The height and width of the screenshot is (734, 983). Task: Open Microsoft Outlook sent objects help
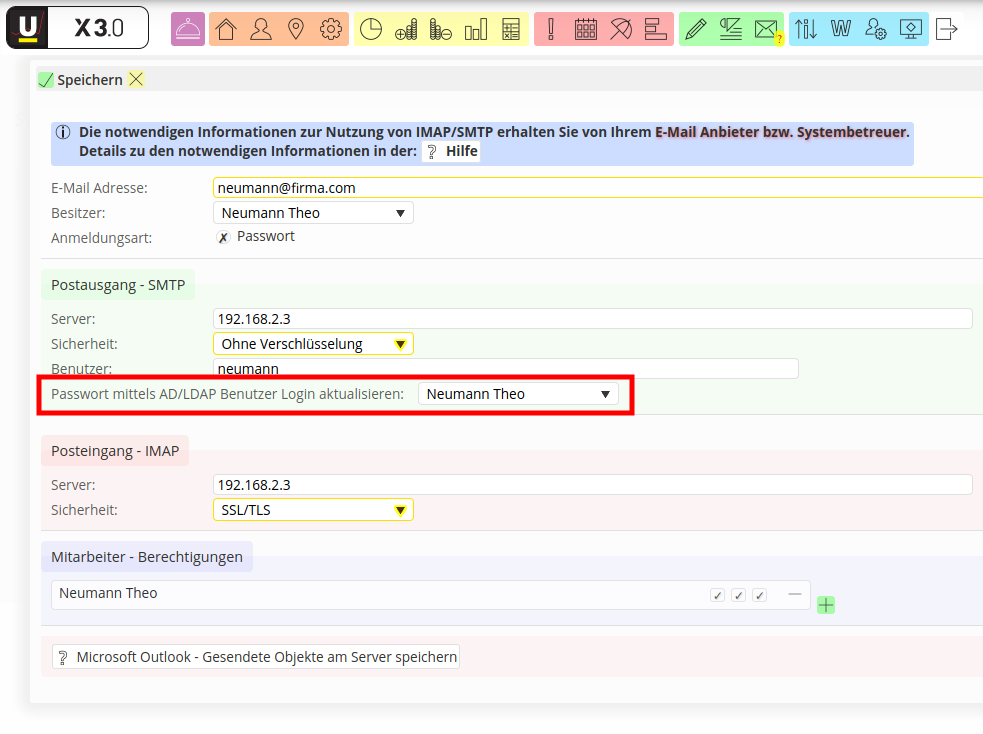click(x=256, y=657)
